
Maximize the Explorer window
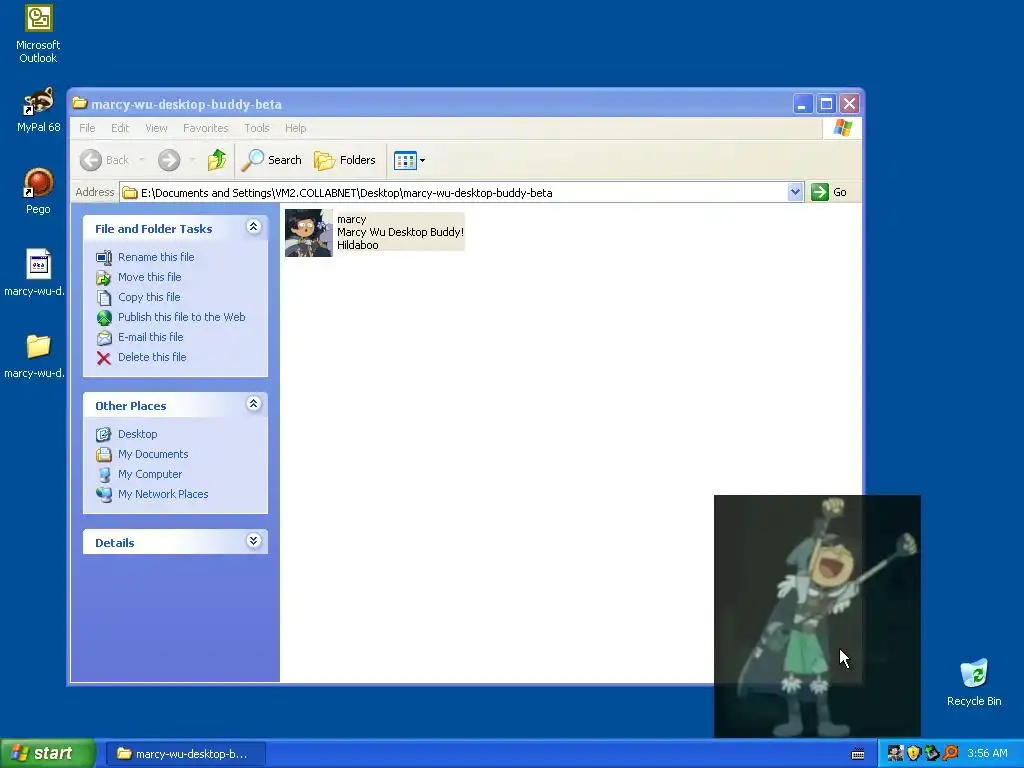826,103
